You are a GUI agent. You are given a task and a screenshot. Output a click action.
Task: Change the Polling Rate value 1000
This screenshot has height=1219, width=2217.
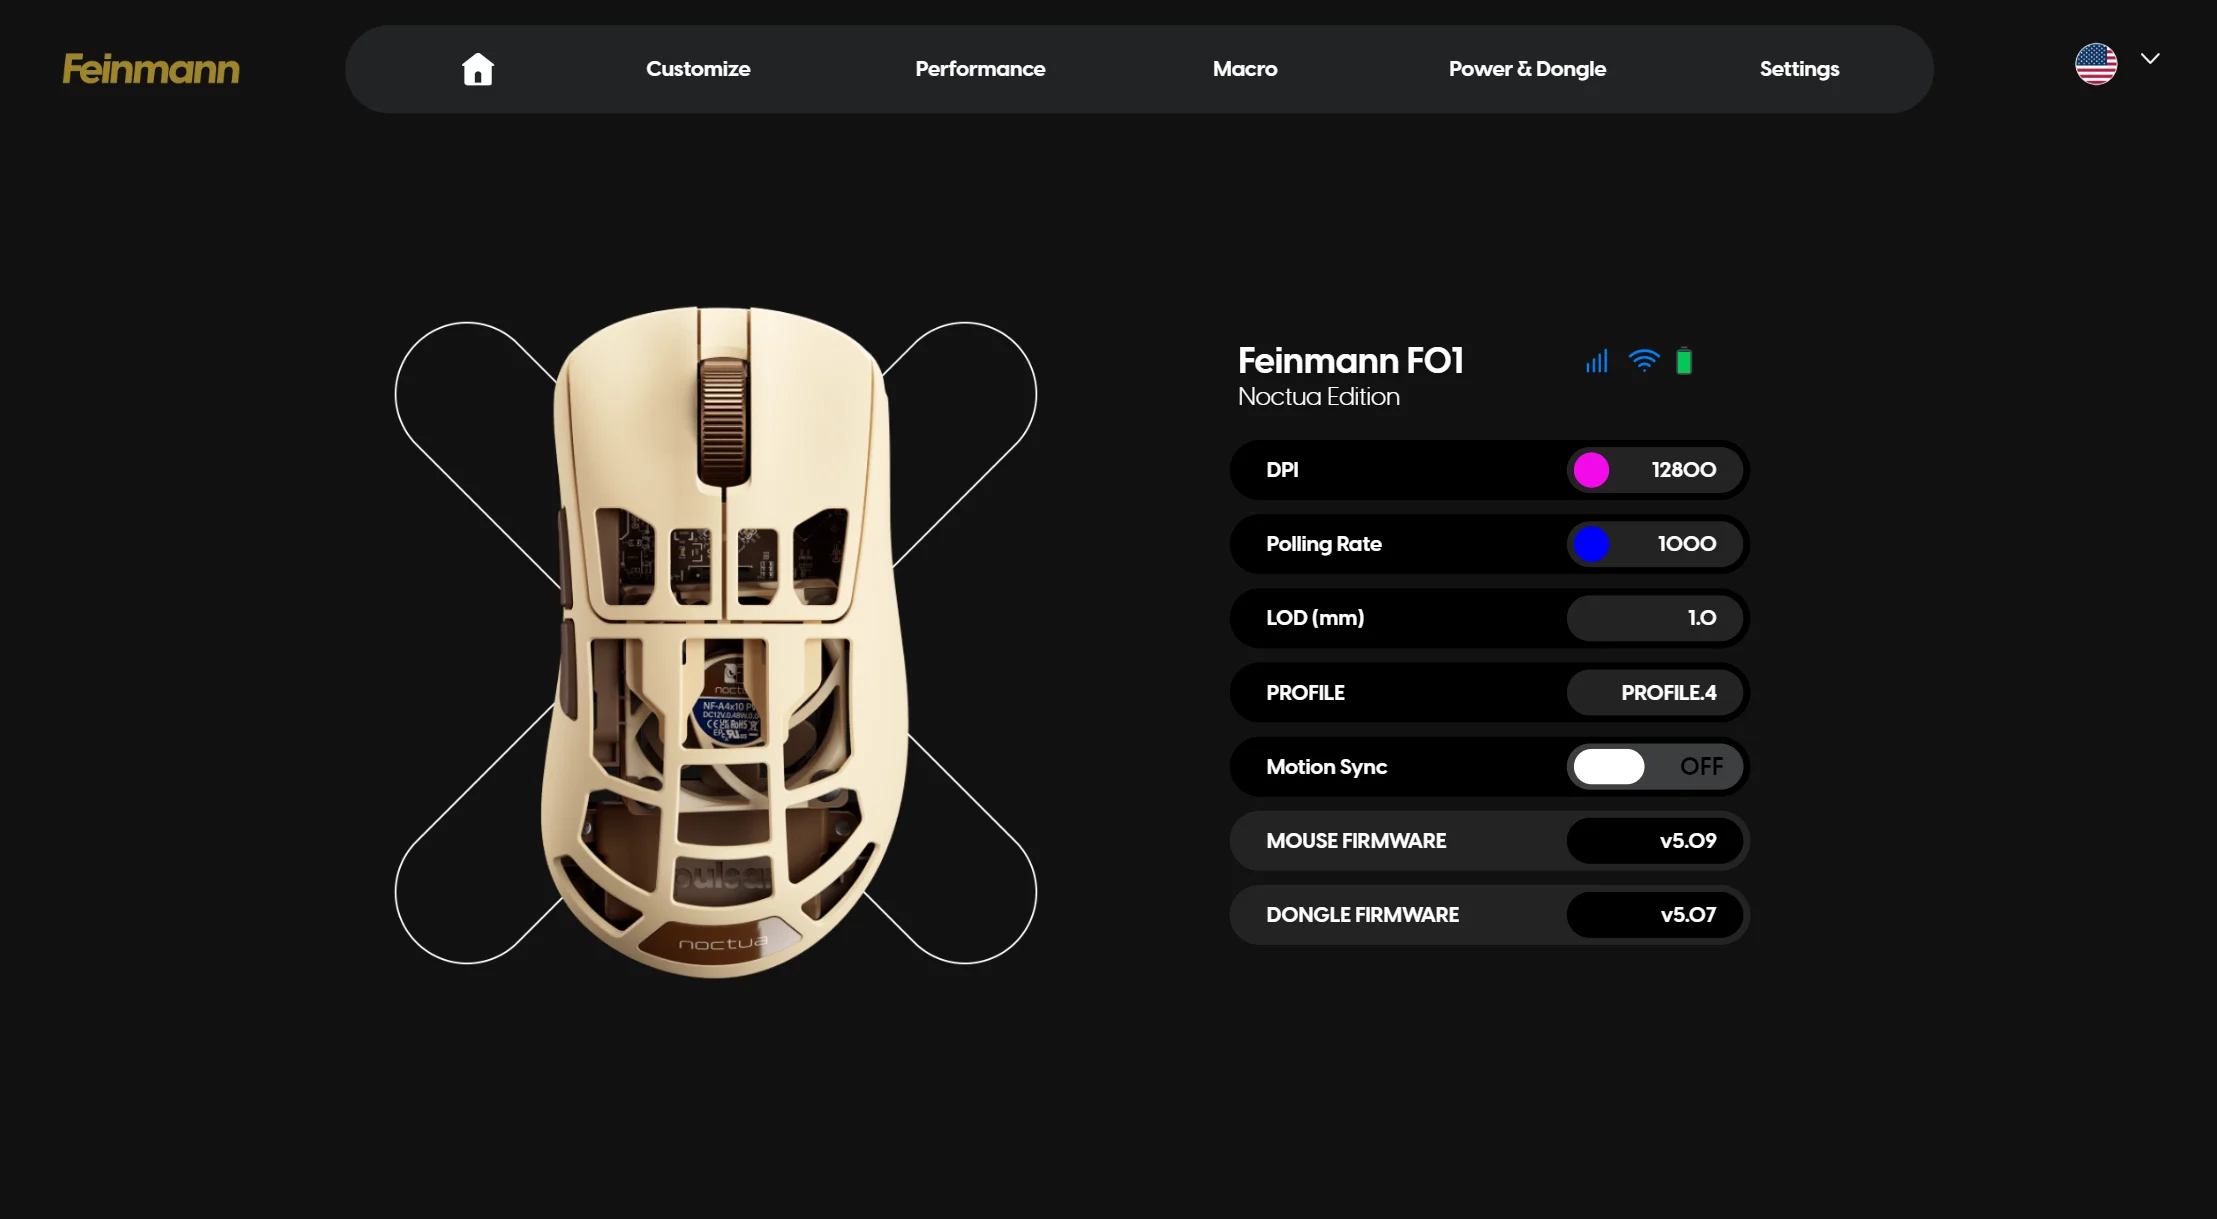[1687, 544]
